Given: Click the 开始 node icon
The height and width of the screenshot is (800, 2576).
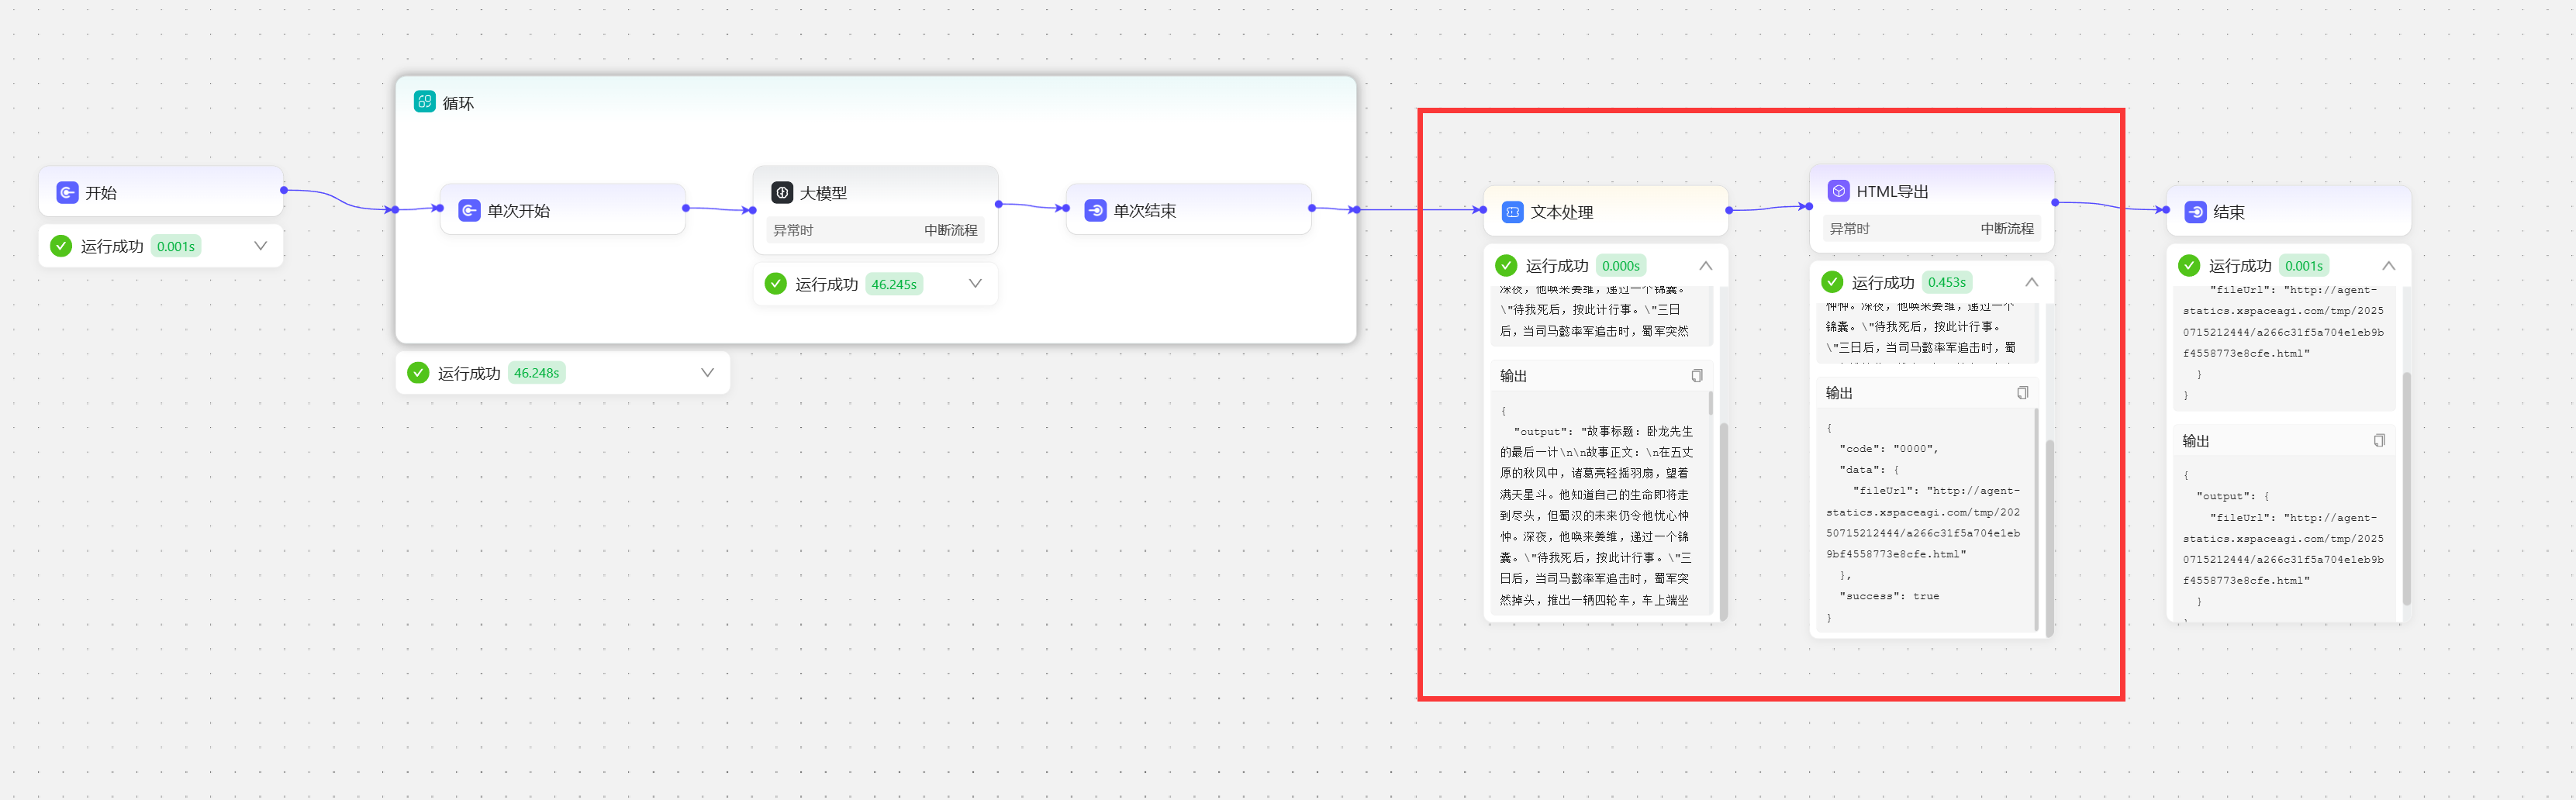Looking at the screenshot, I should (x=67, y=193).
